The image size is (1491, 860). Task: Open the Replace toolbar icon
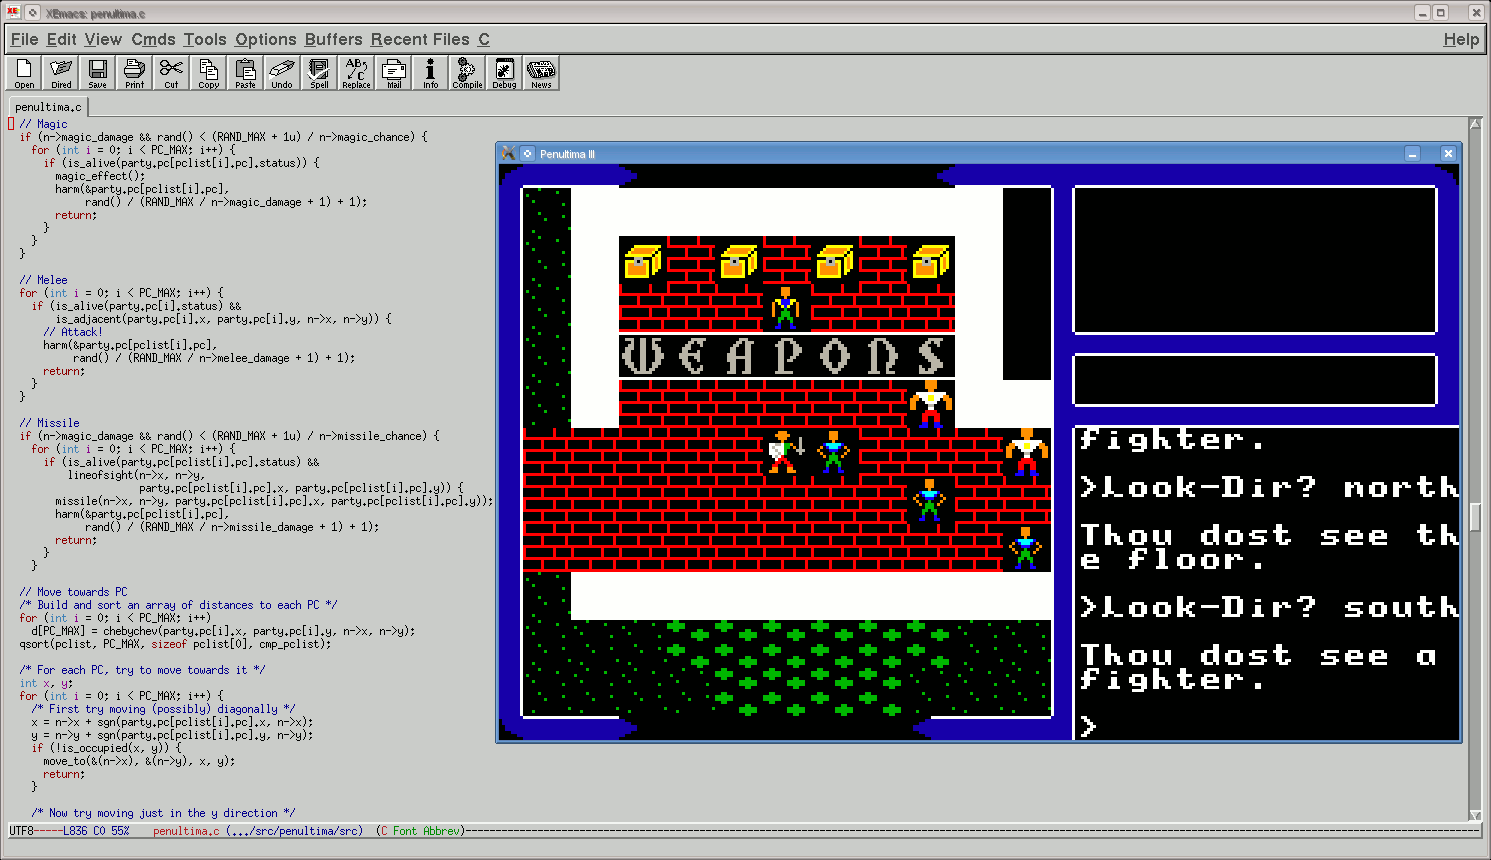tap(356, 73)
